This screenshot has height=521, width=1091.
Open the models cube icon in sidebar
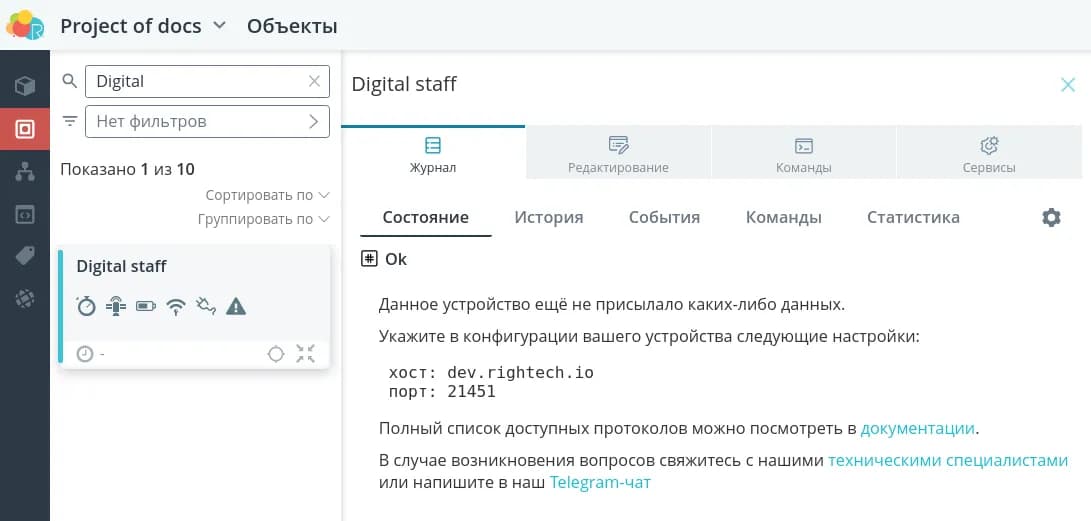pos(25,86)
